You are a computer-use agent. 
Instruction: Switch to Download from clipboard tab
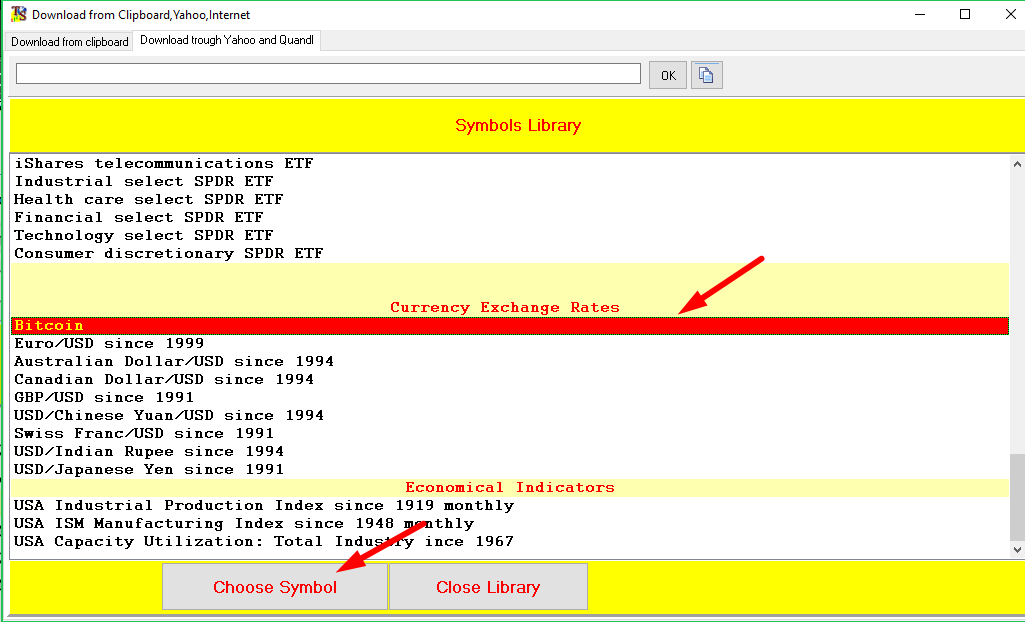point(70,42)
